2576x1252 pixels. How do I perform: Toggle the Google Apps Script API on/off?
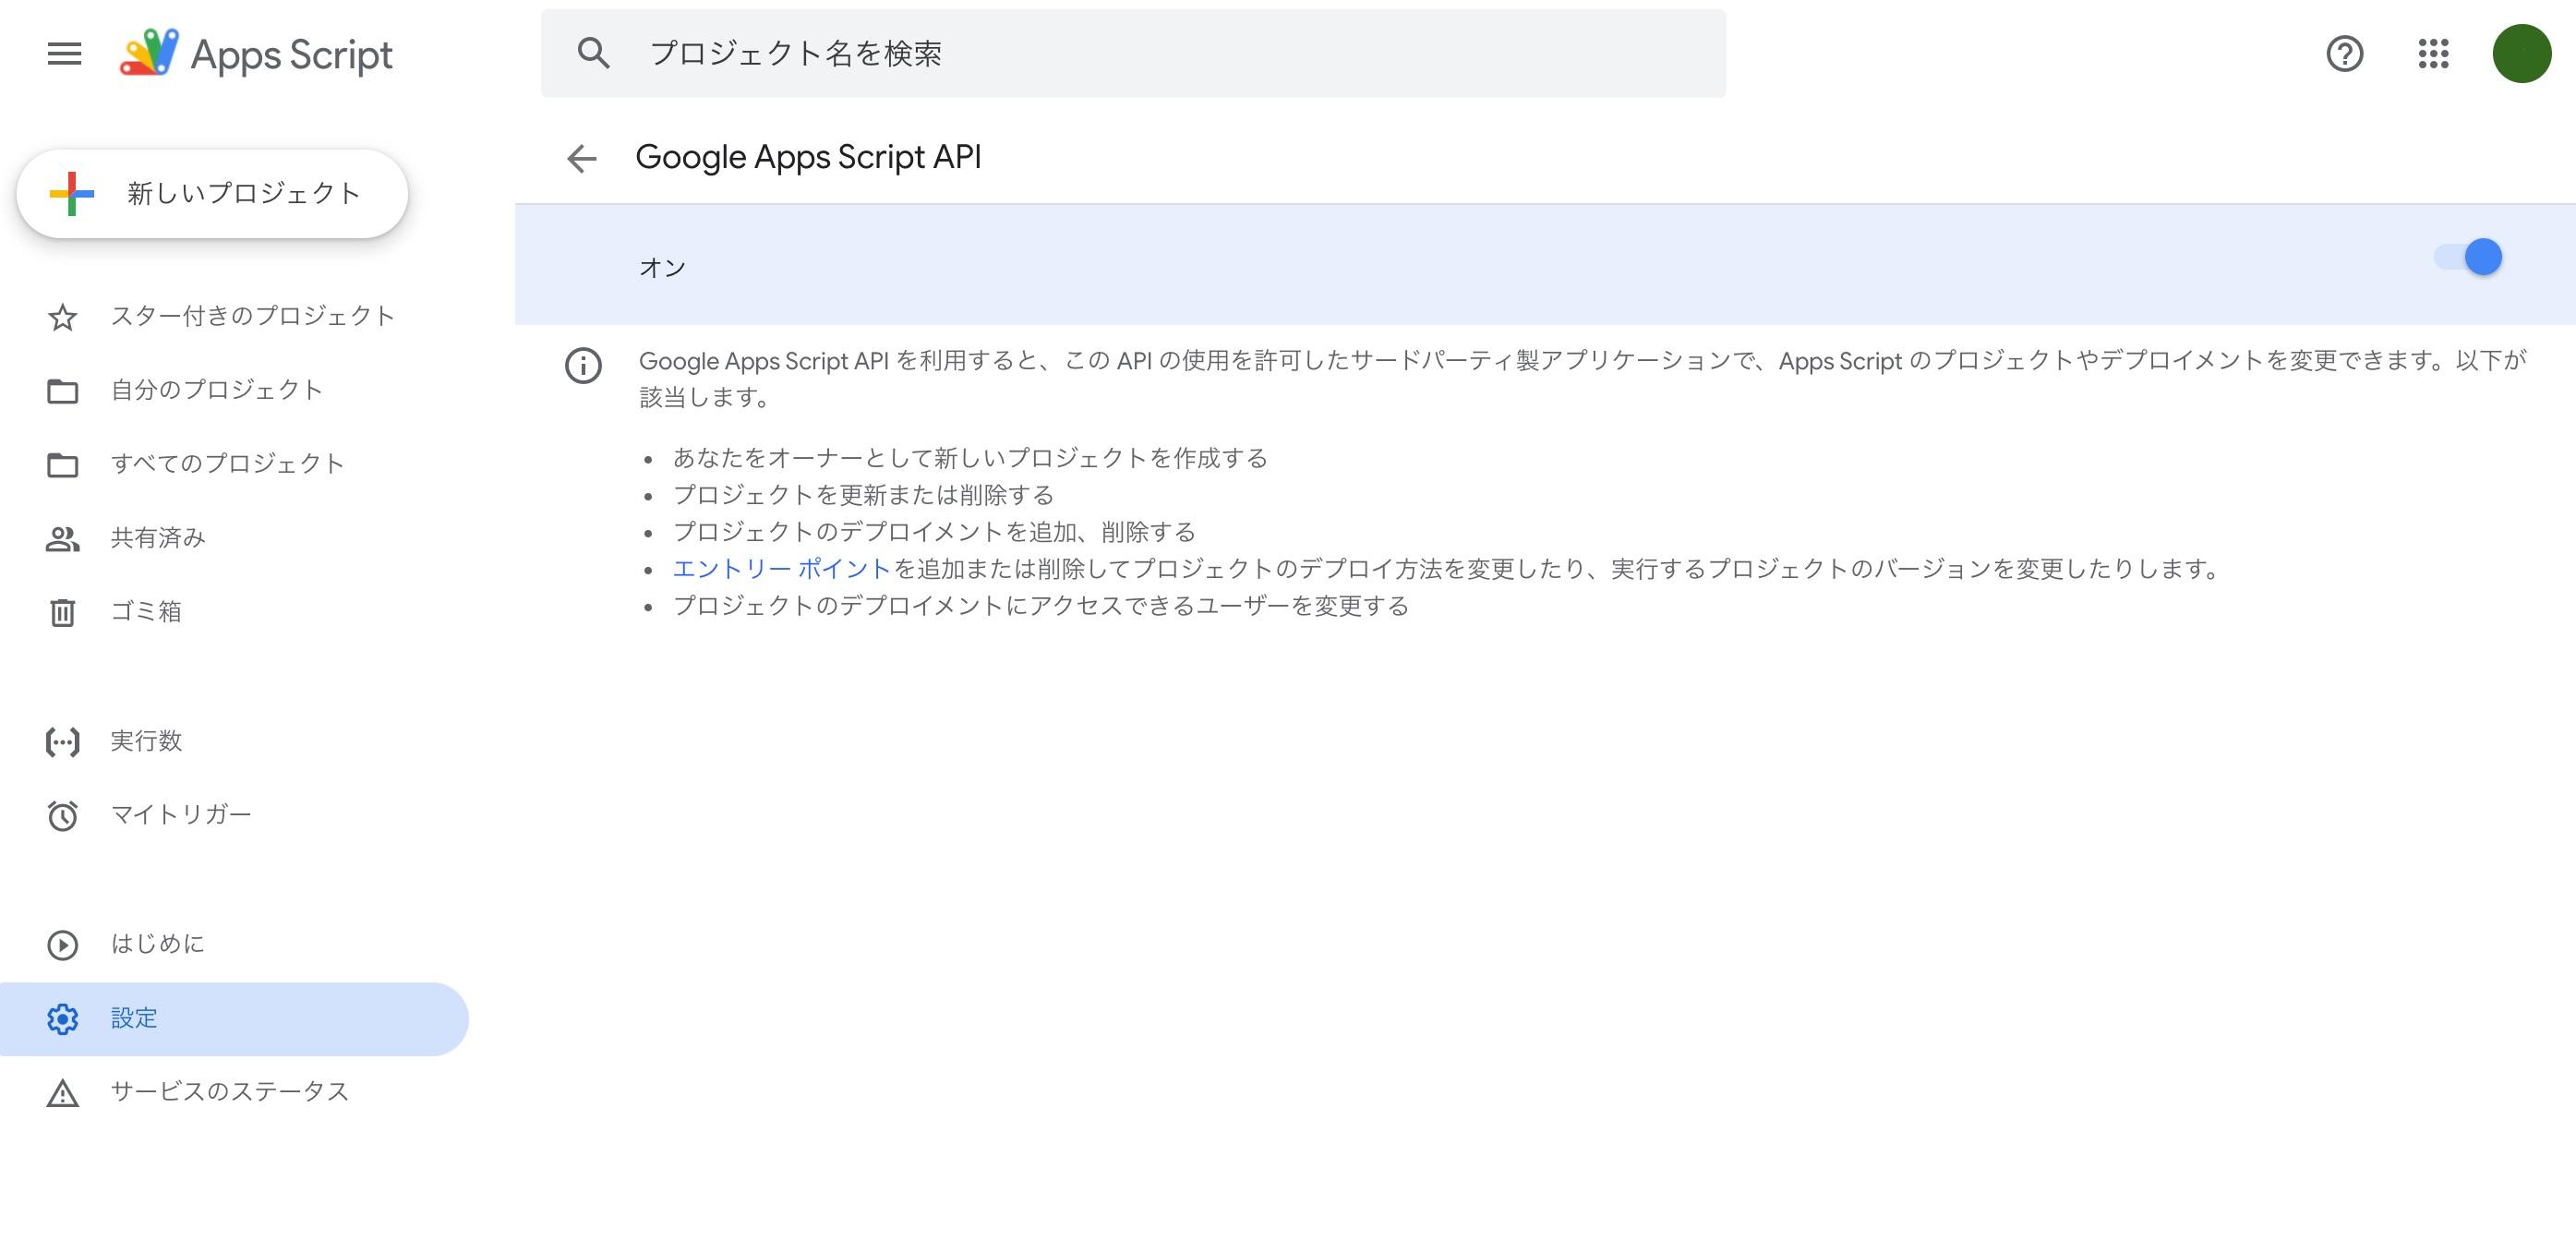pyautogui.click(x=2481, y=257)
